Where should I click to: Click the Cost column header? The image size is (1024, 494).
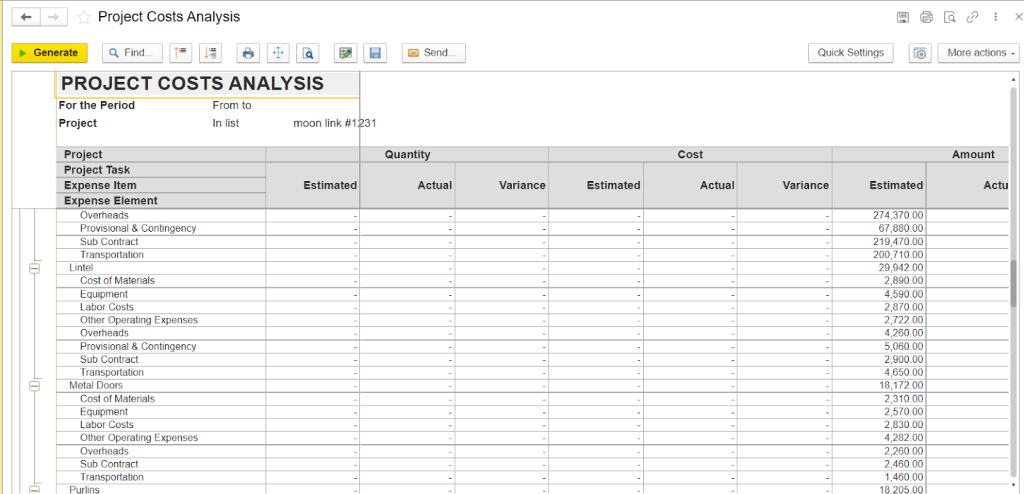coord(690,154)
